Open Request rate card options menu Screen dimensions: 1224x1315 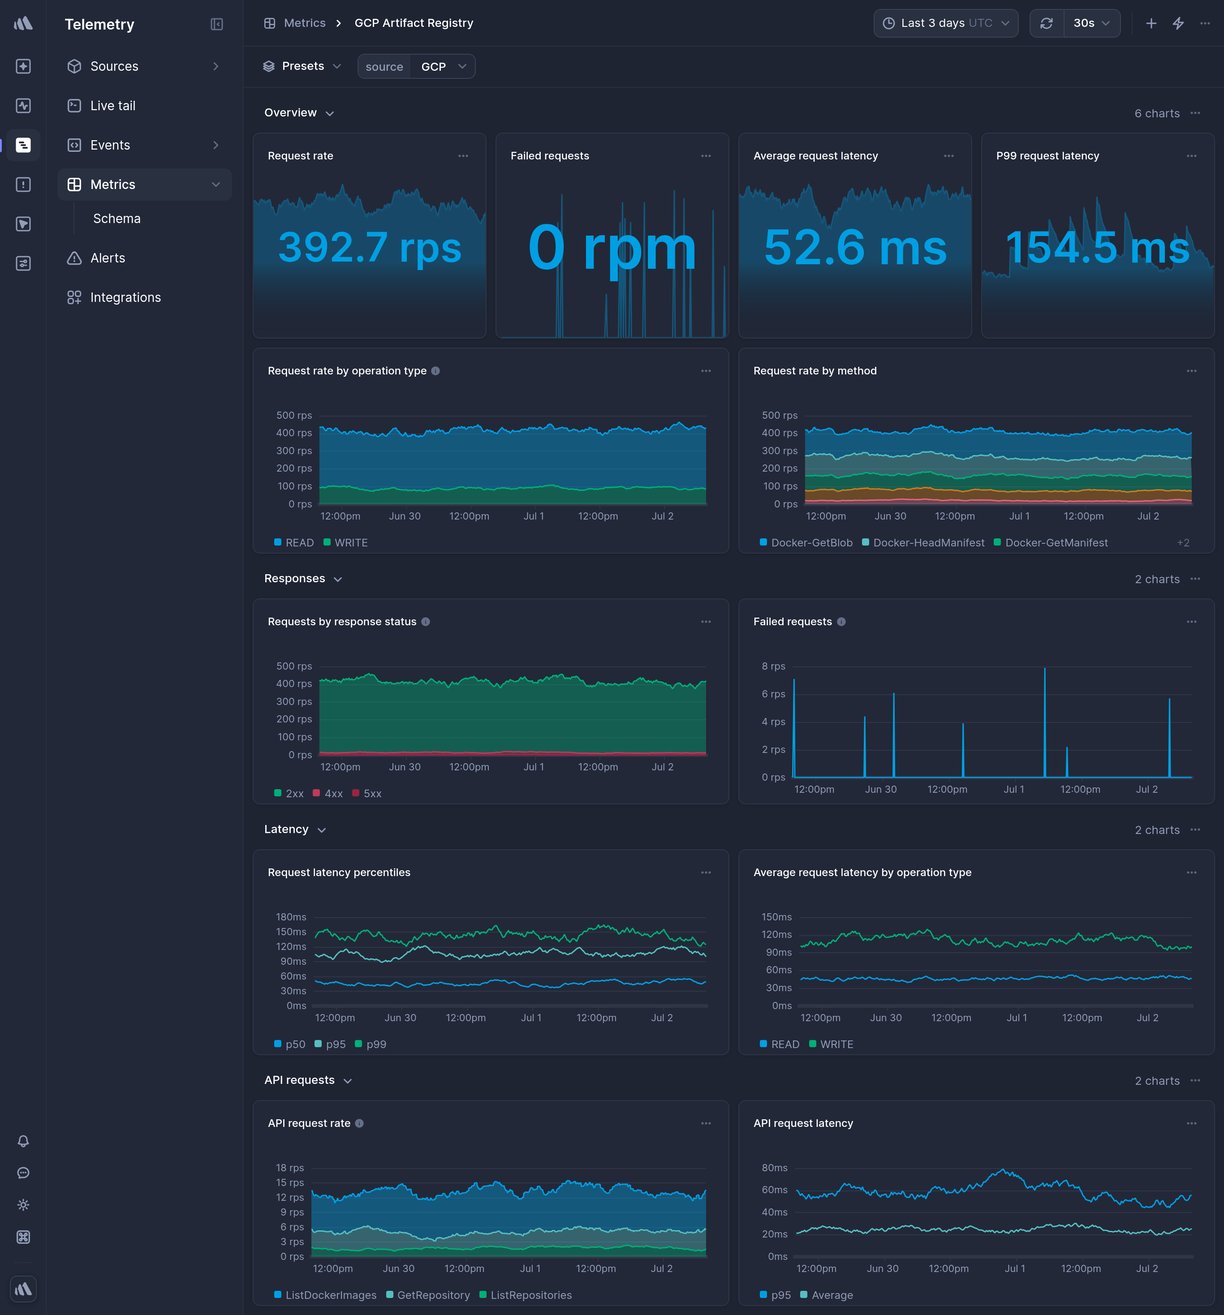[463, 156]
